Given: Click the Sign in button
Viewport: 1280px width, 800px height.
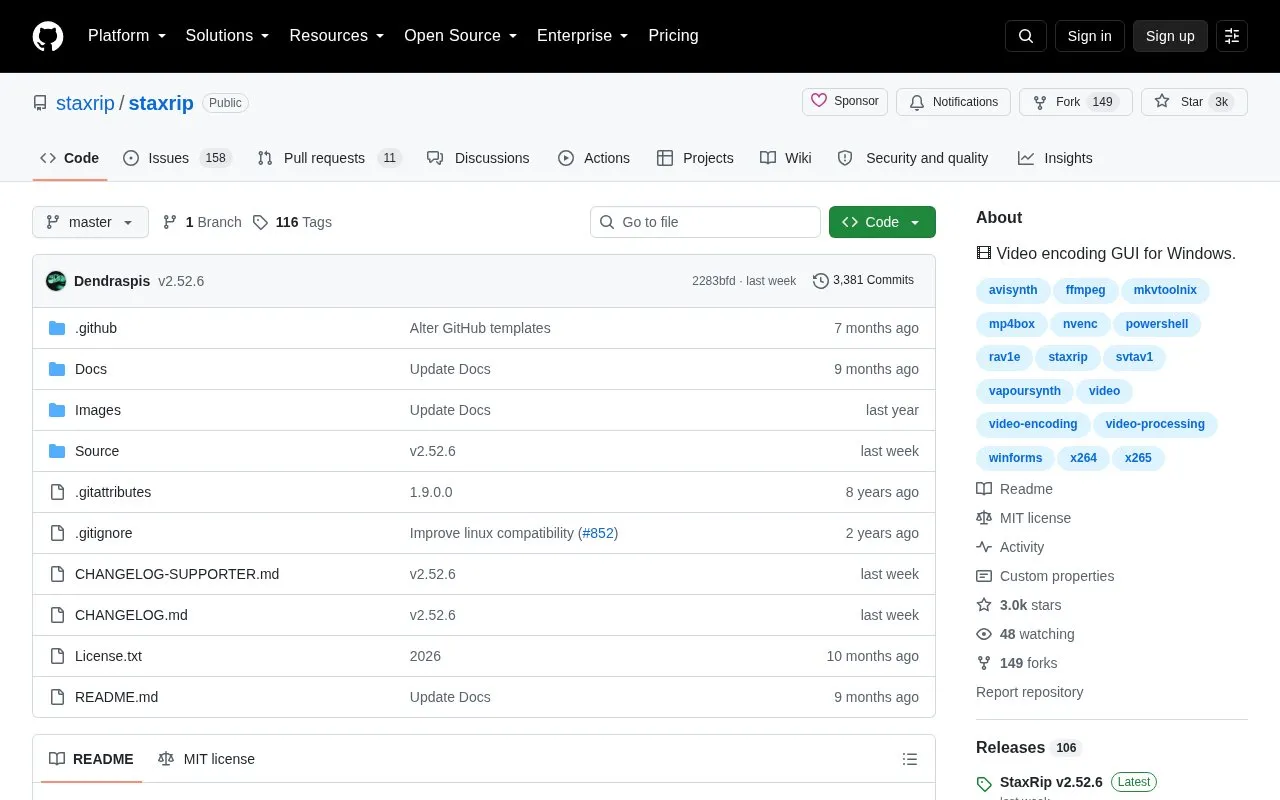Looking at the screenshot, I should 1089,36.
